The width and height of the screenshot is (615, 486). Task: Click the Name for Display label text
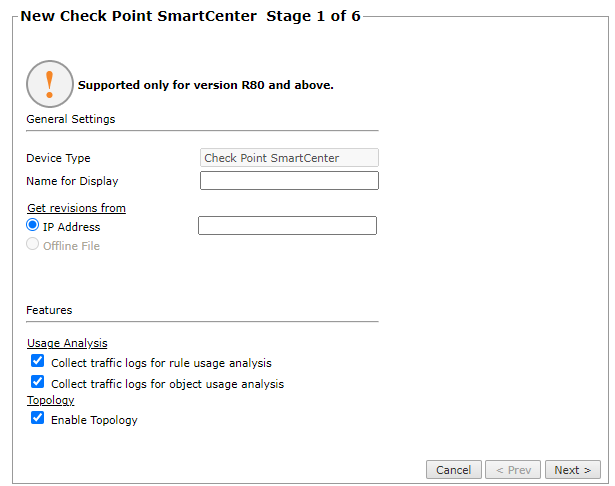coord(72,181)
